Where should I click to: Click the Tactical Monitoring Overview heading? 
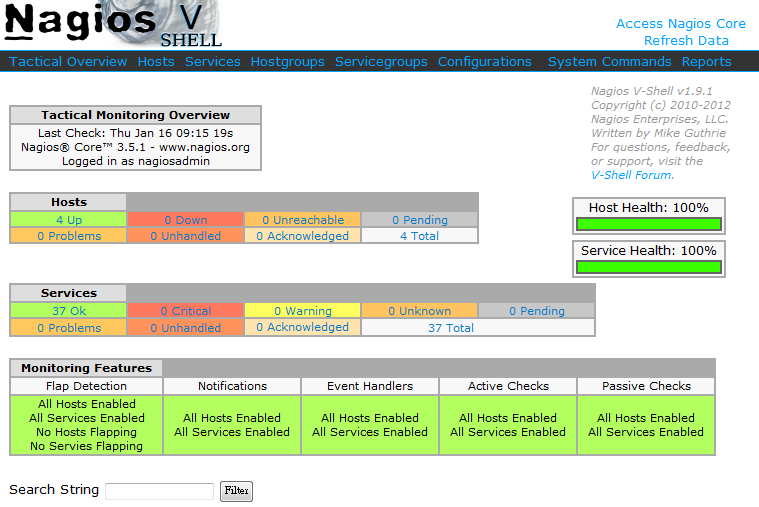136,115
